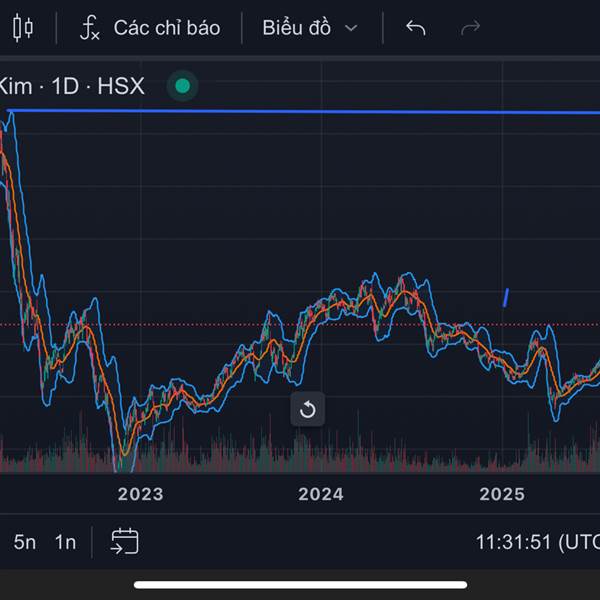Tap the green market status dot
600x600 pixels.
click(182, 86)
